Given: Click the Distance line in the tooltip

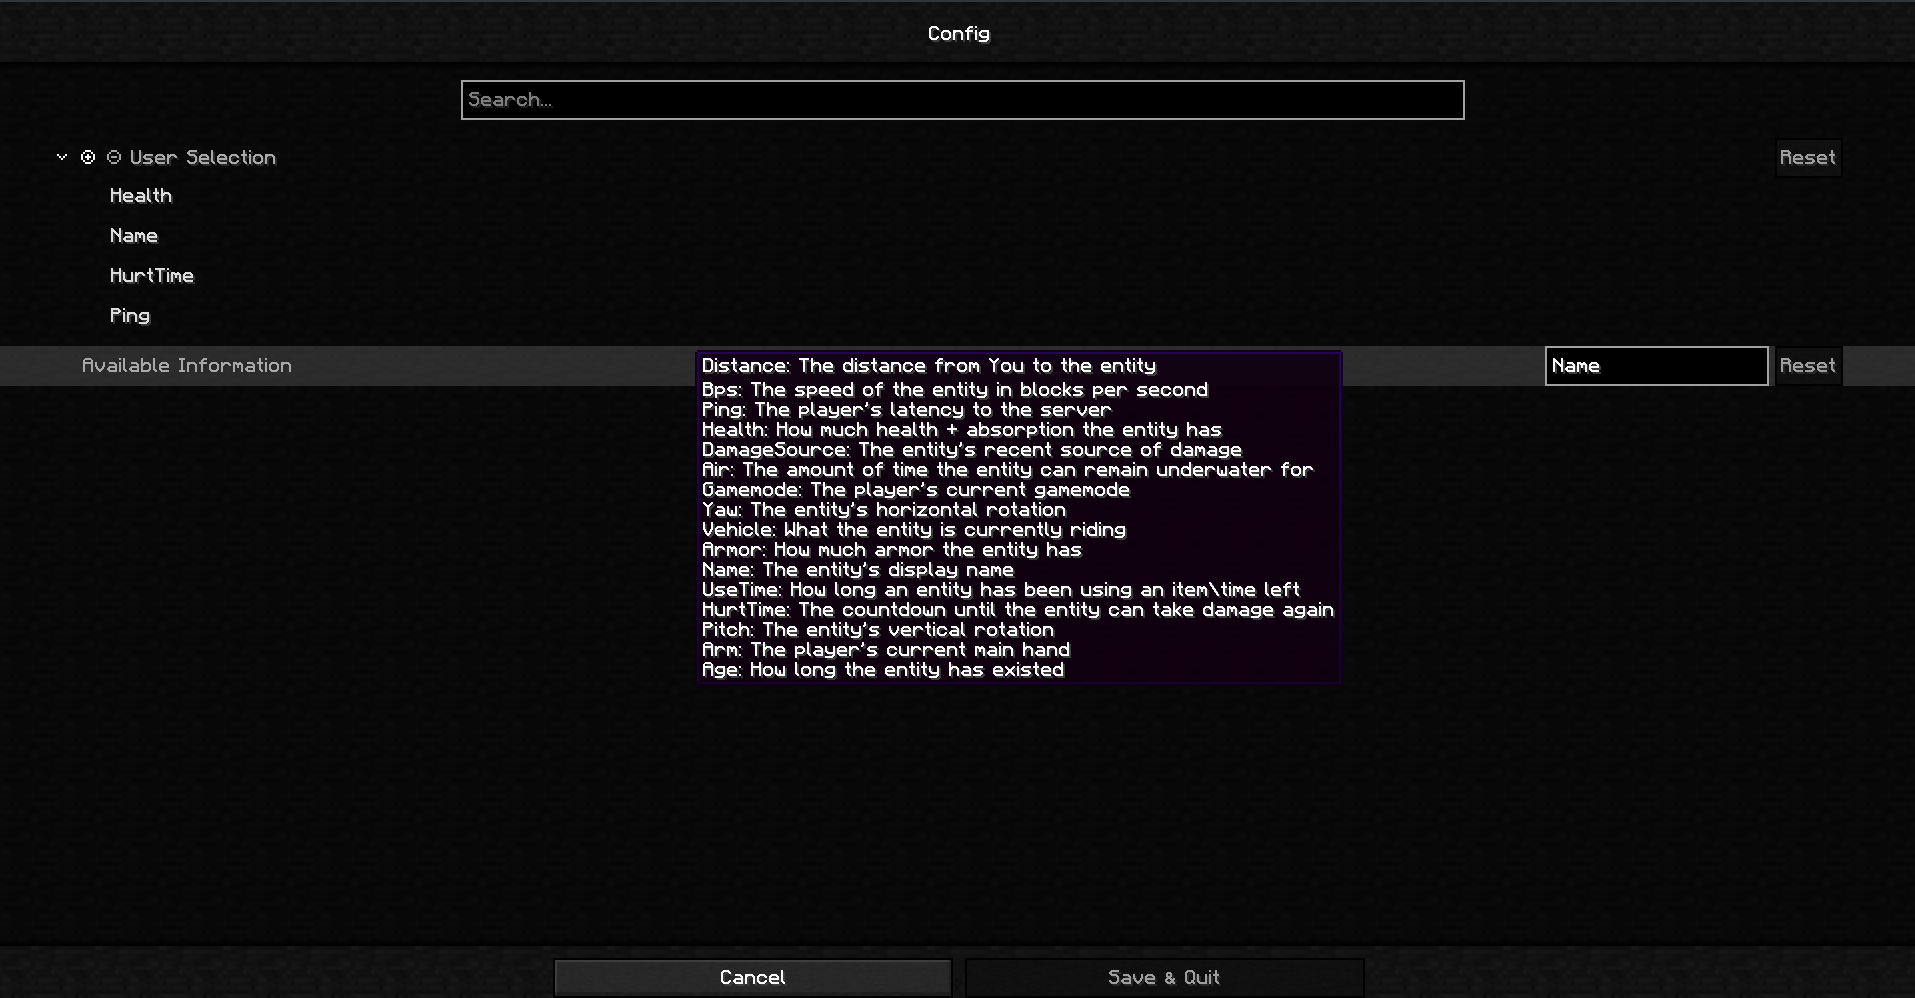Looking at the screenshot, I should pyautogui.click(x=929, y=366).
